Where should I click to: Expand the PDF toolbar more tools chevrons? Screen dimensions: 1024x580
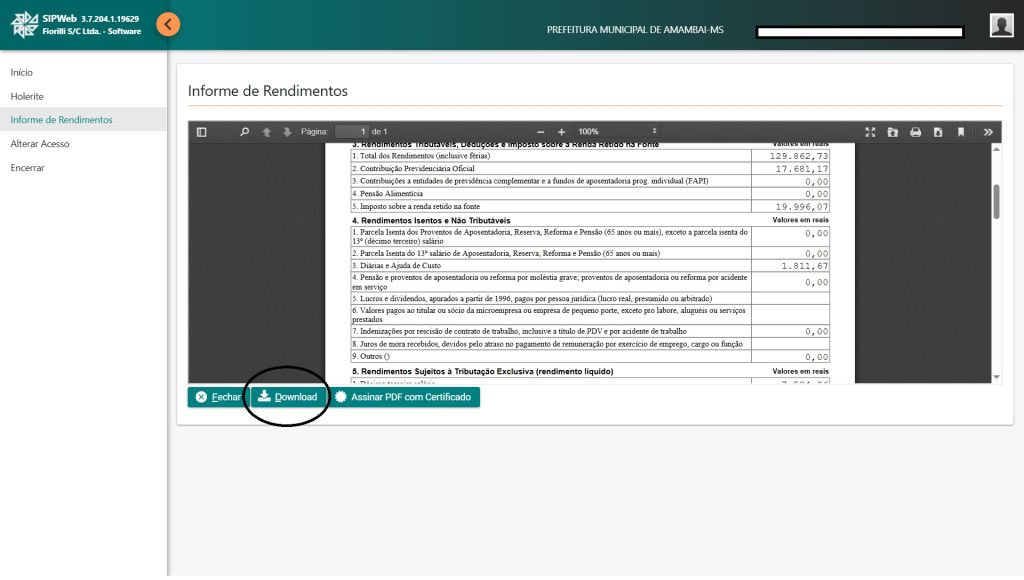coord(988,132)
